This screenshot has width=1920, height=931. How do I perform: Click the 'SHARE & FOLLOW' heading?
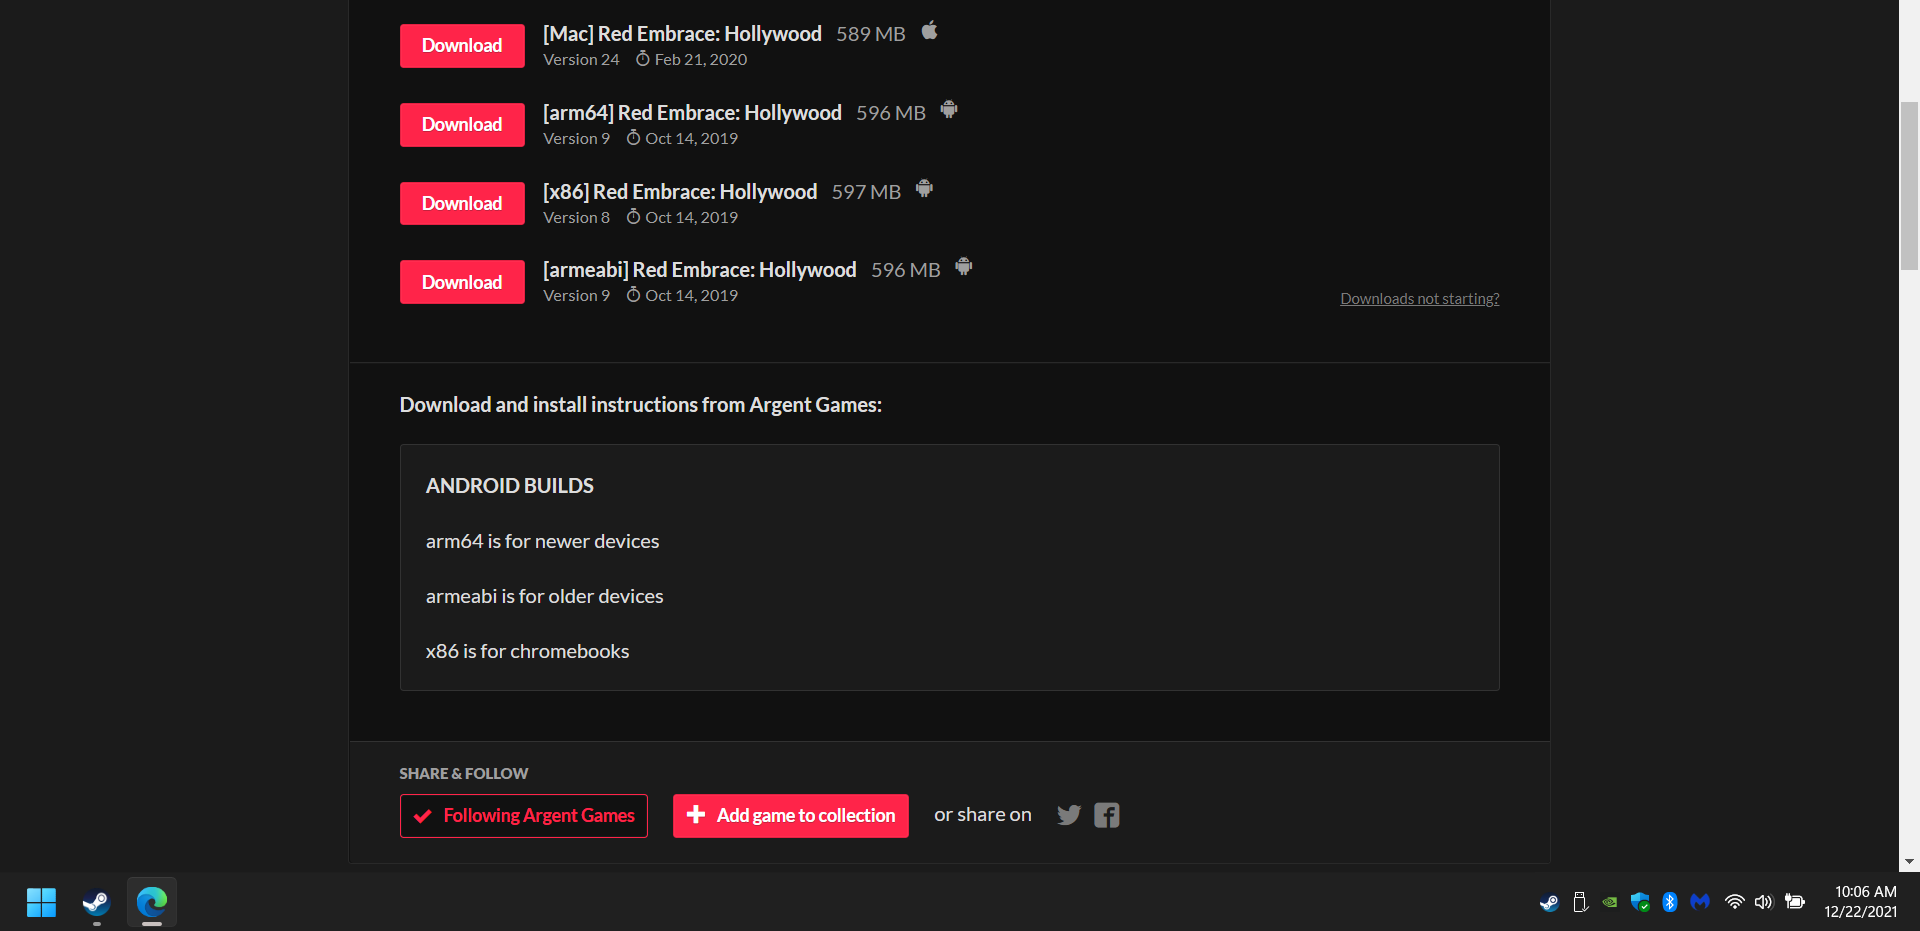tap(464, 774)
